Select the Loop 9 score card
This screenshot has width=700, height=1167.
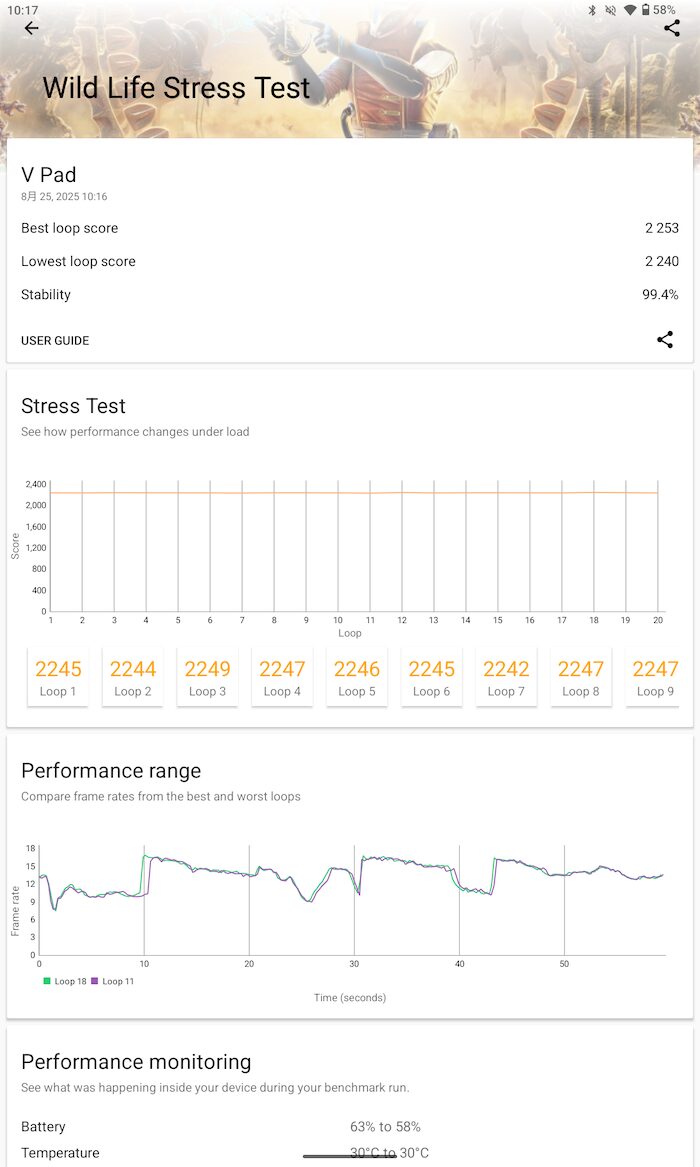[x=653, y=677]
